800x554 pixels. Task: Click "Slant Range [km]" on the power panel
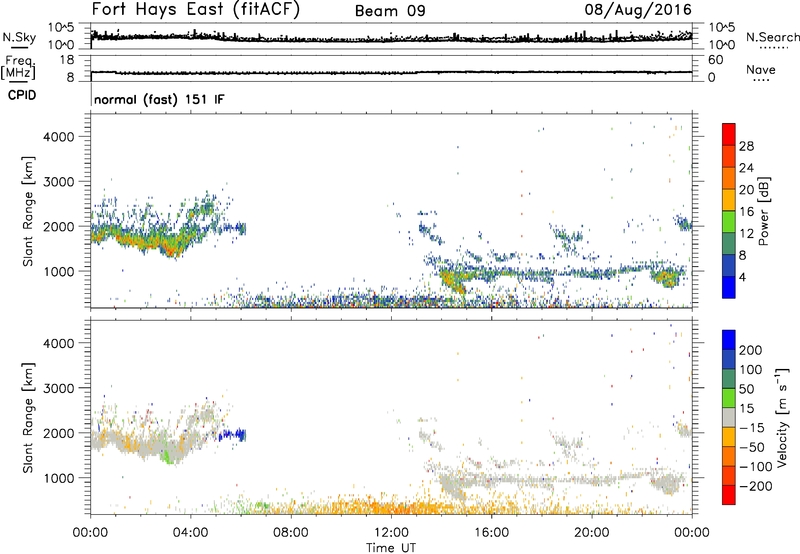click(28, 211)
